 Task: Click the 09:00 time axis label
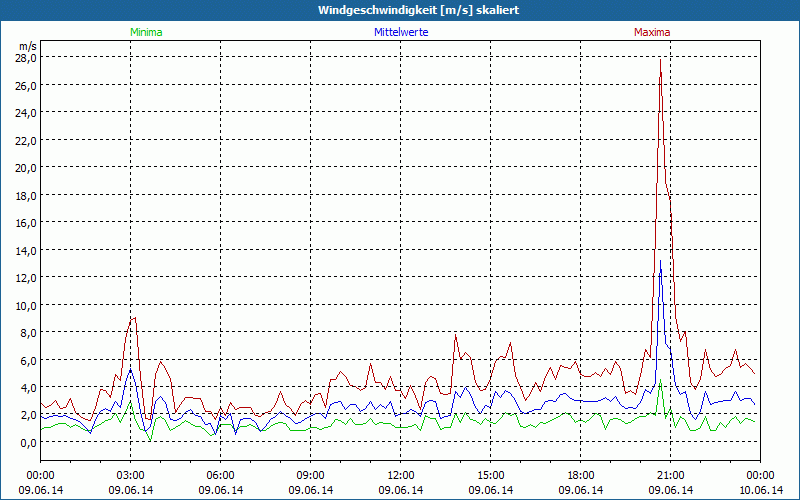point(311,475)
